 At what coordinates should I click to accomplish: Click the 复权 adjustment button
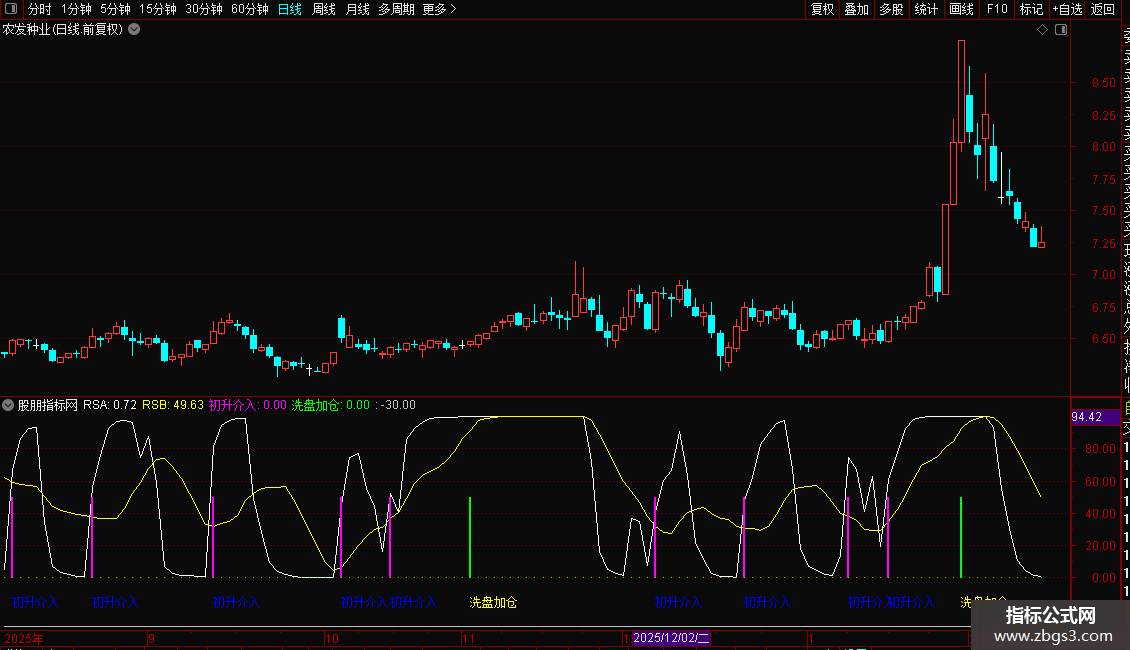tap(822, 9)
